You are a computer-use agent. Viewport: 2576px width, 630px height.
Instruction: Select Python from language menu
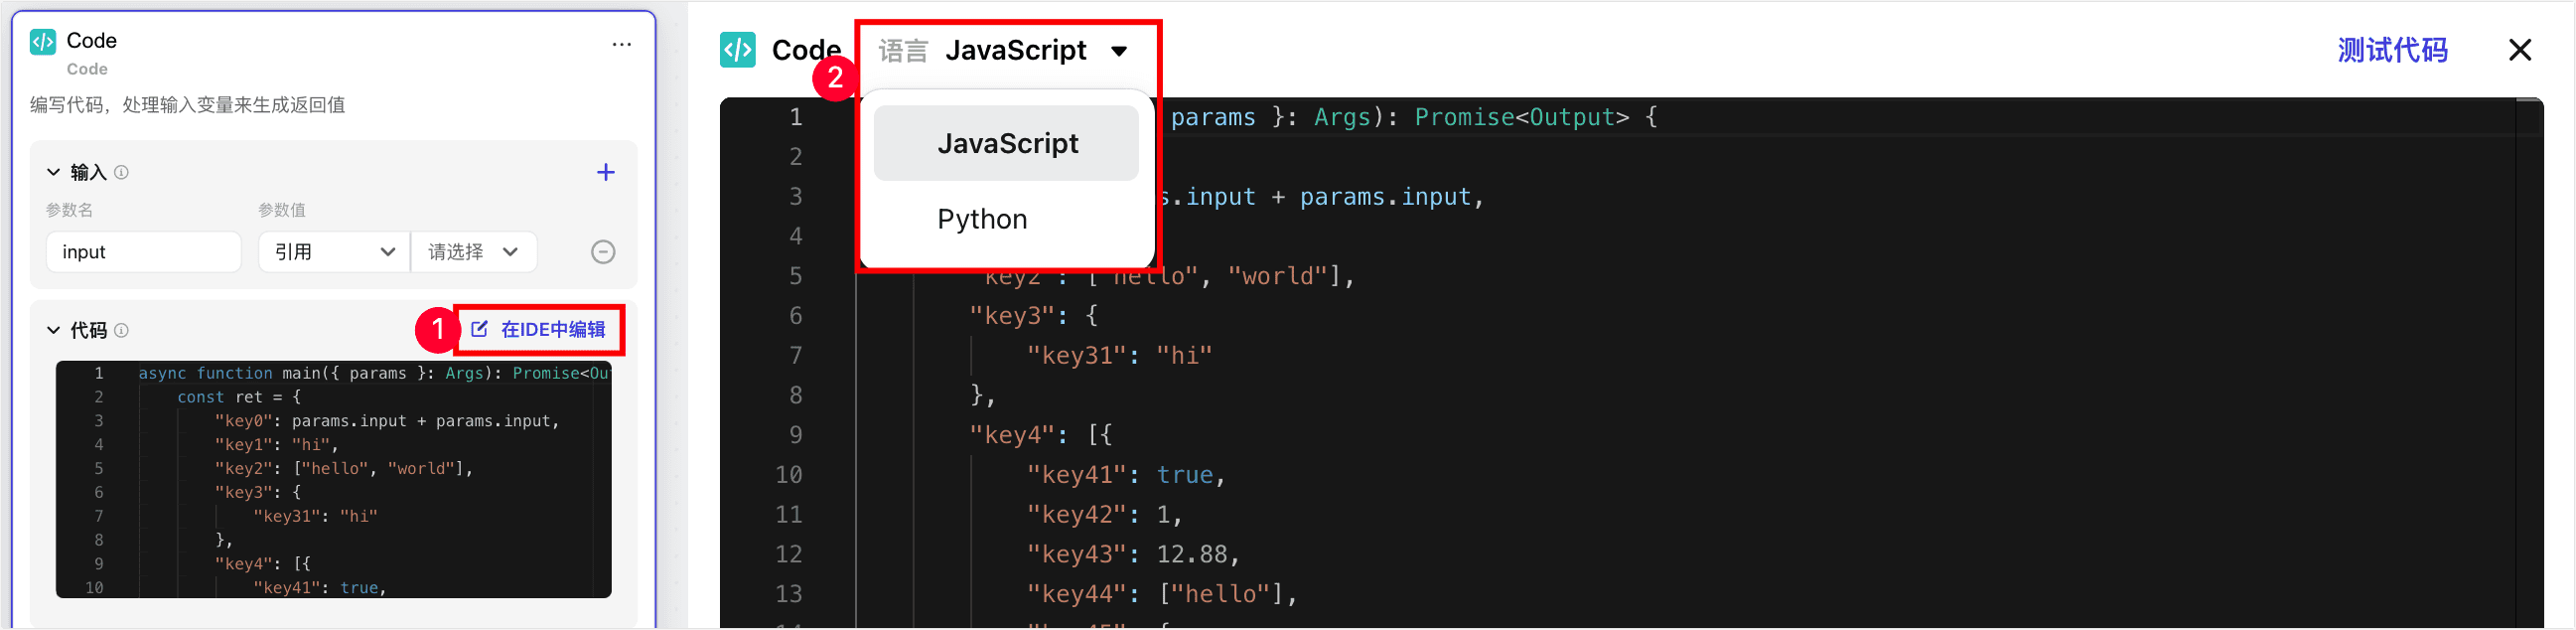[x=982, y=219]
